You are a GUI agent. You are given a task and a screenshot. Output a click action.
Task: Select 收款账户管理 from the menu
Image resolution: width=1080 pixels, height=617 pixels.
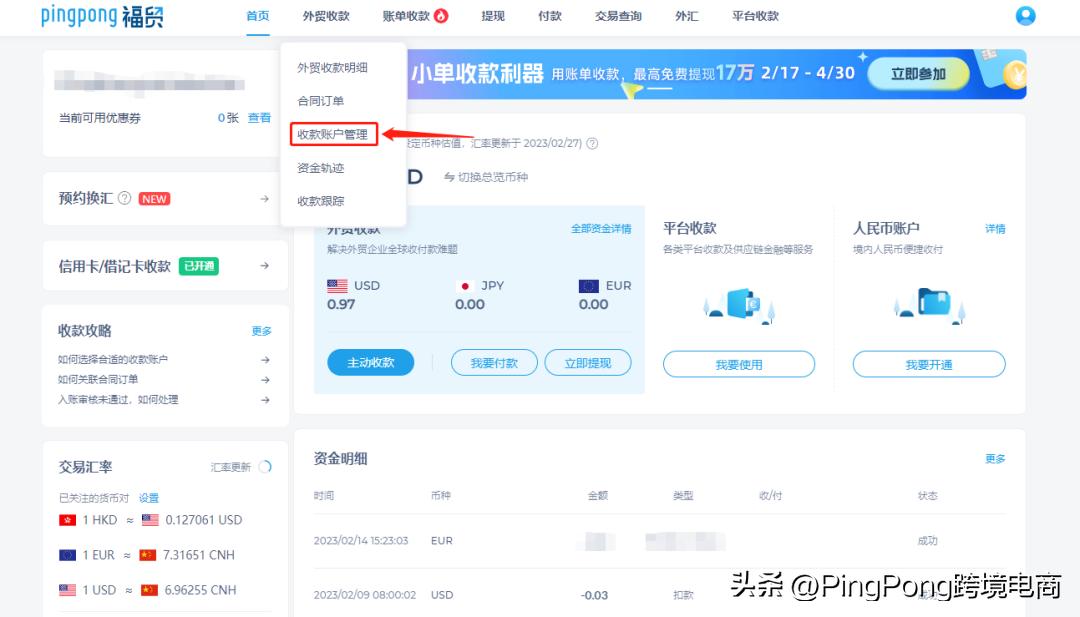(x=330, y=133)
